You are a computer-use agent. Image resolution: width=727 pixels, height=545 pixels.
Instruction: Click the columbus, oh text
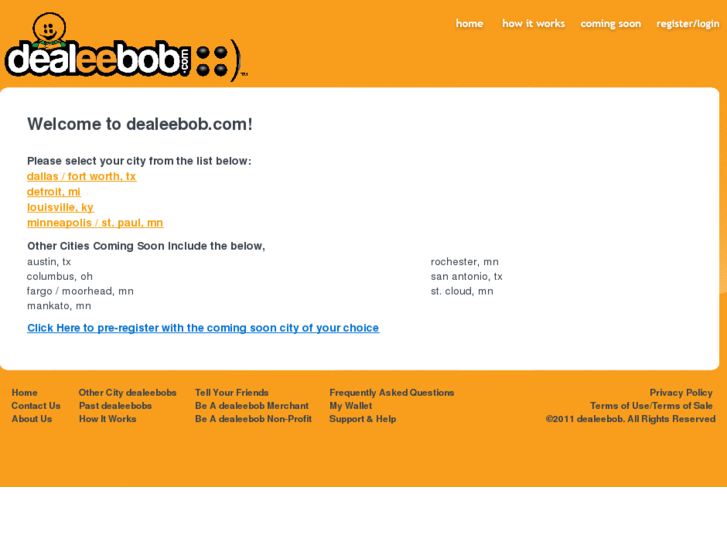tap(60, 277)
